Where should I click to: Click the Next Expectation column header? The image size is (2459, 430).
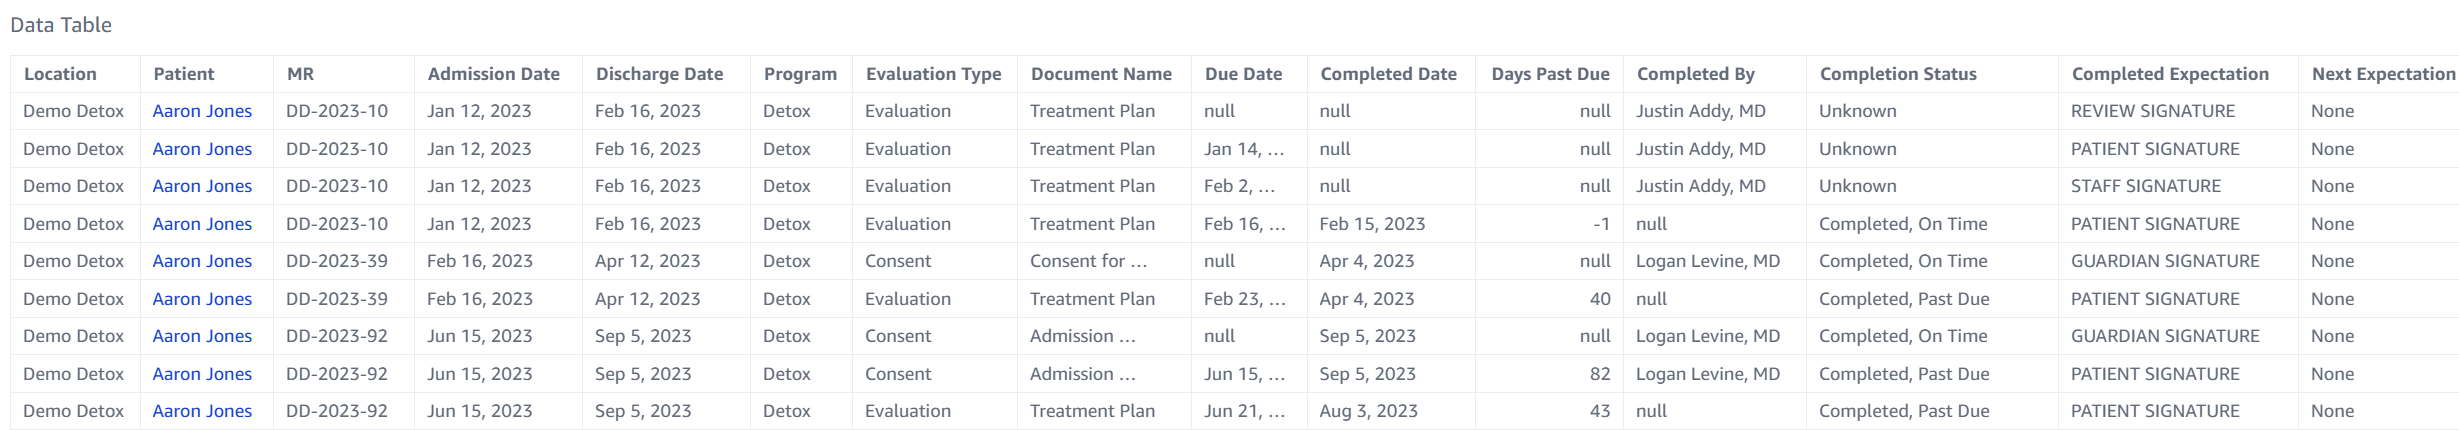pyautogui.click(x=2383, y=74)
